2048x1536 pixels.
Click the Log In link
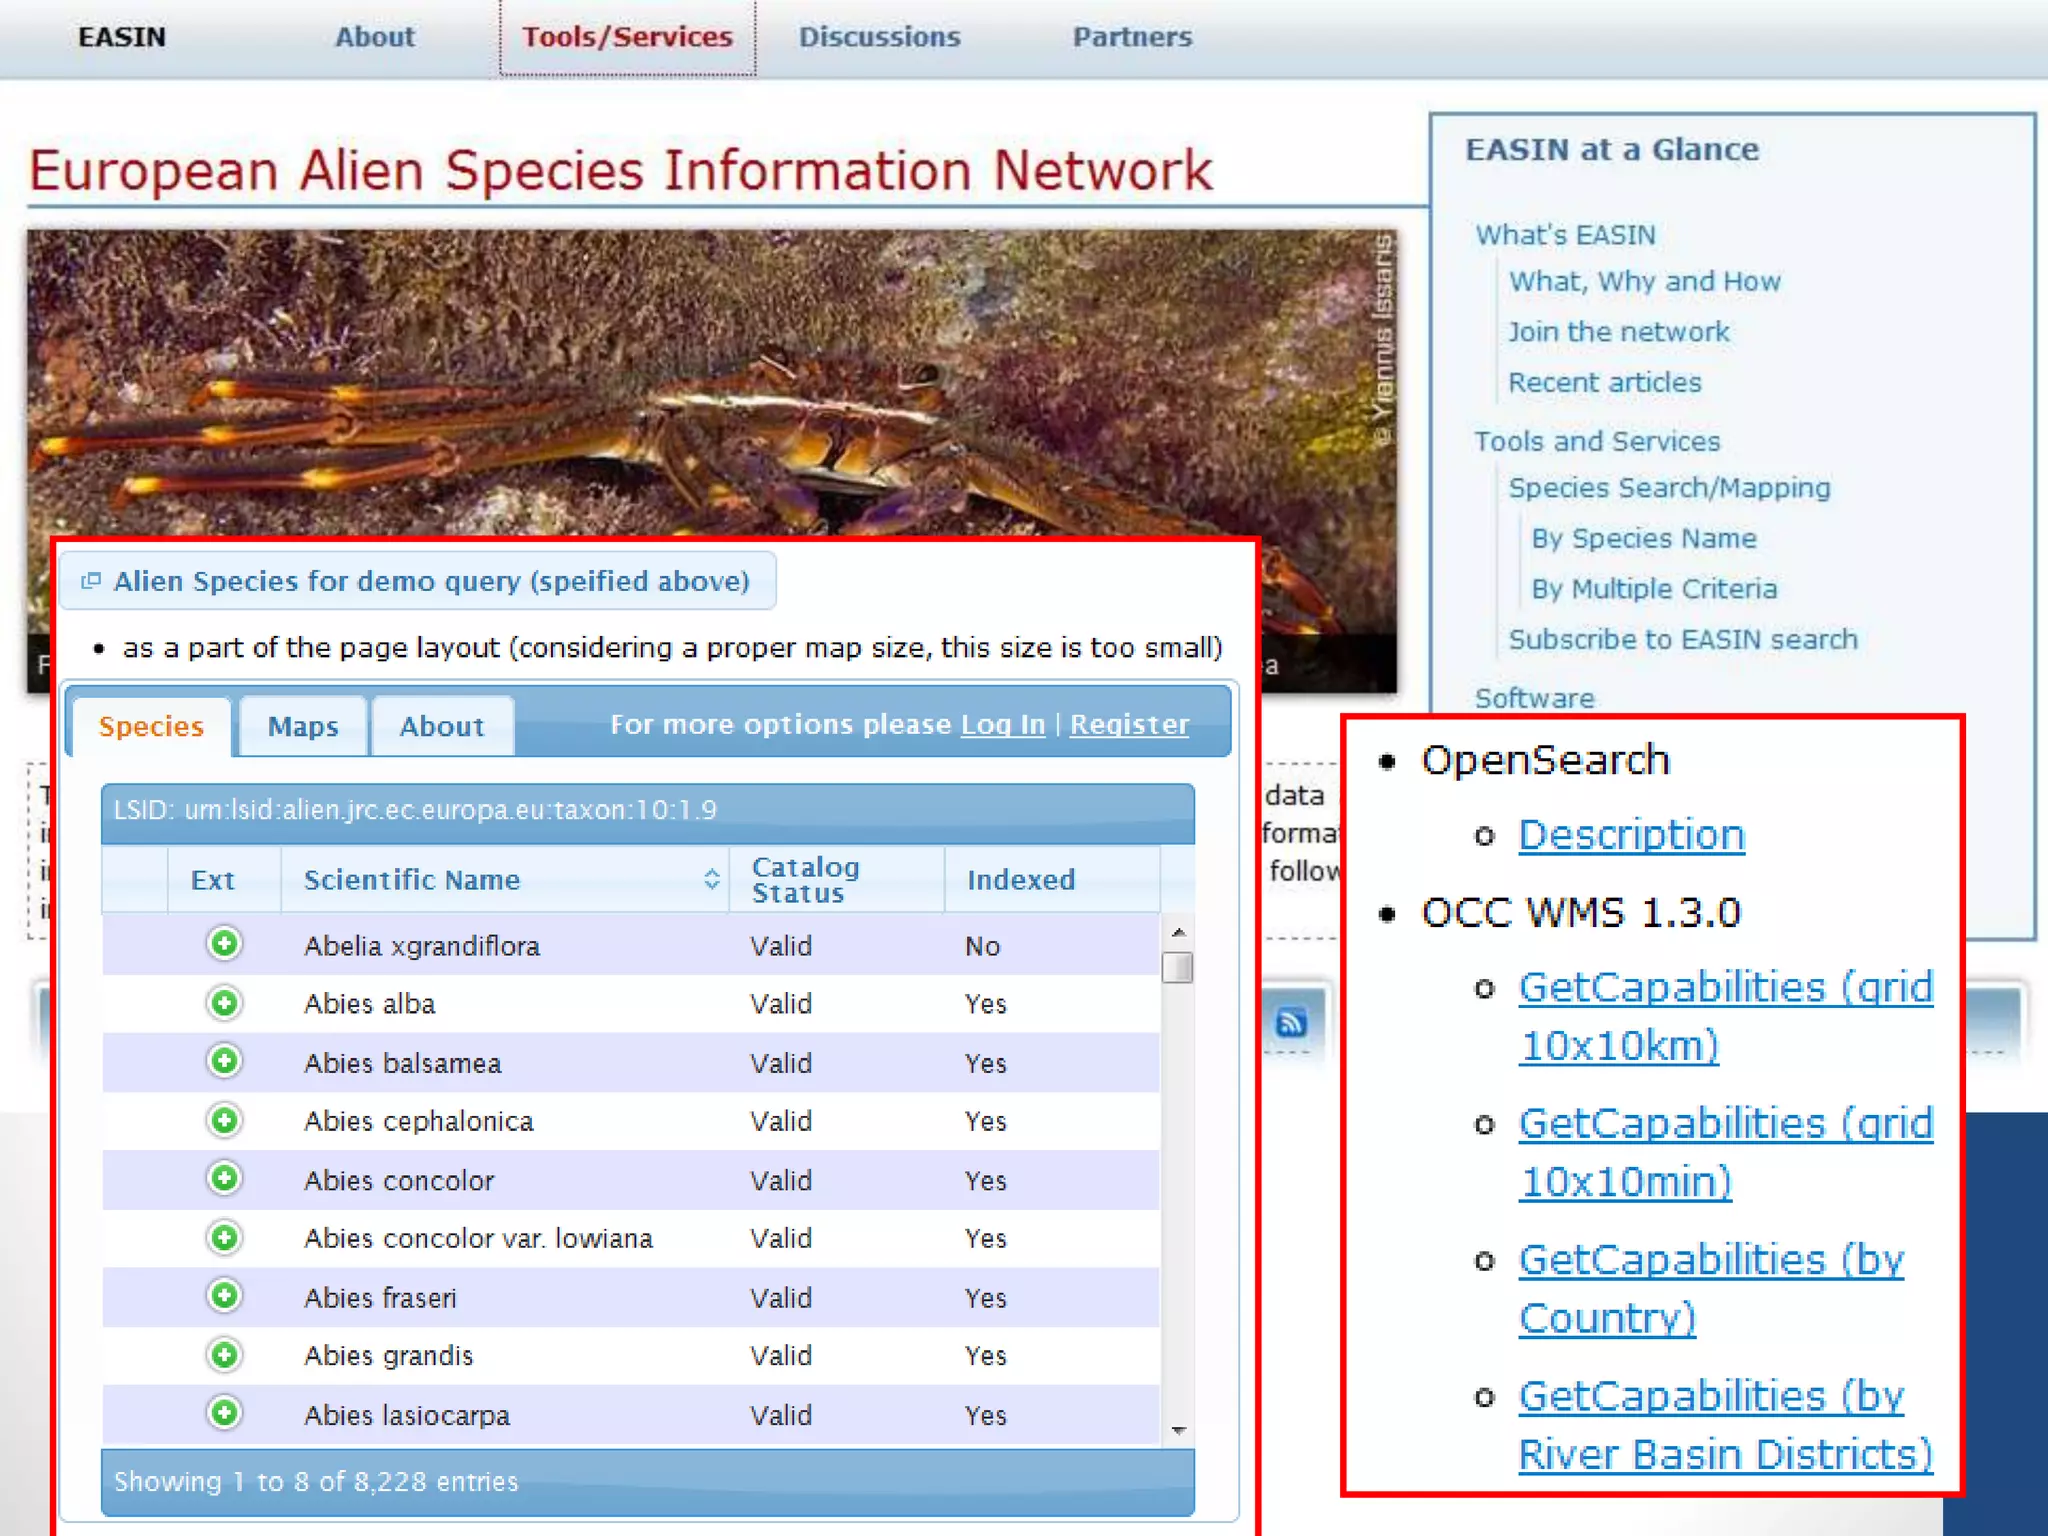pyautogui.click(x=1002, y=724)
